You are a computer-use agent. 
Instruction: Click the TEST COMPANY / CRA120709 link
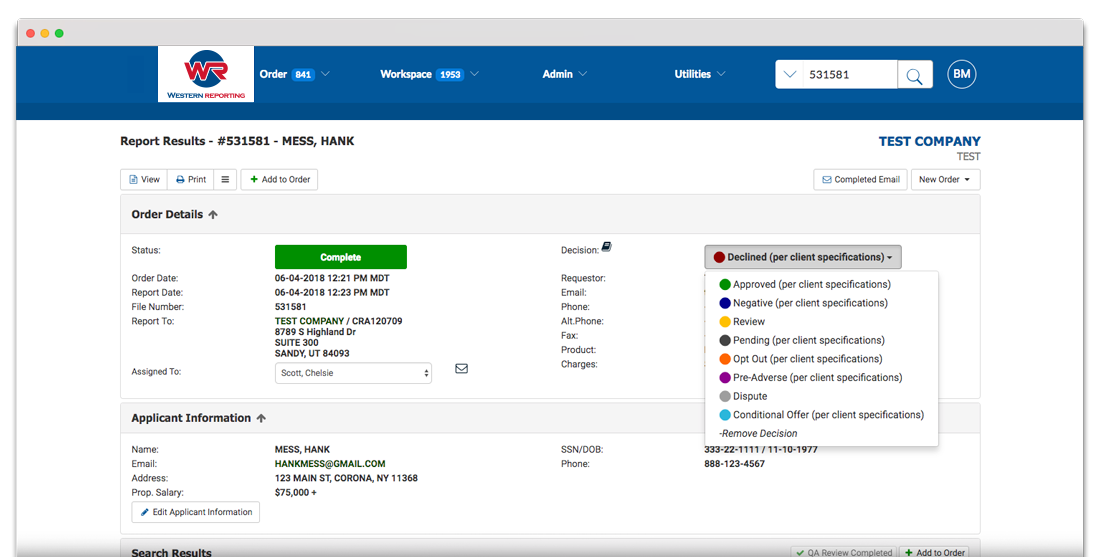pos(339,321)
